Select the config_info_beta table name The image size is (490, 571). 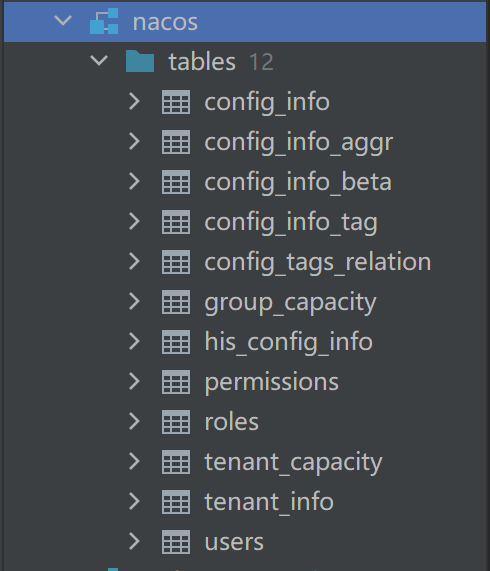[x=298, y=182]
